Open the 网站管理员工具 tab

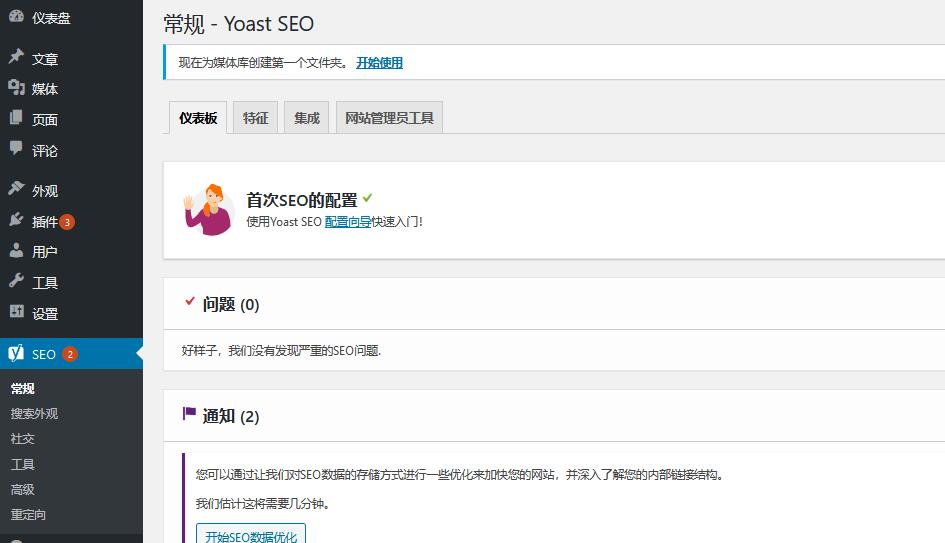[x=389, y=118]
